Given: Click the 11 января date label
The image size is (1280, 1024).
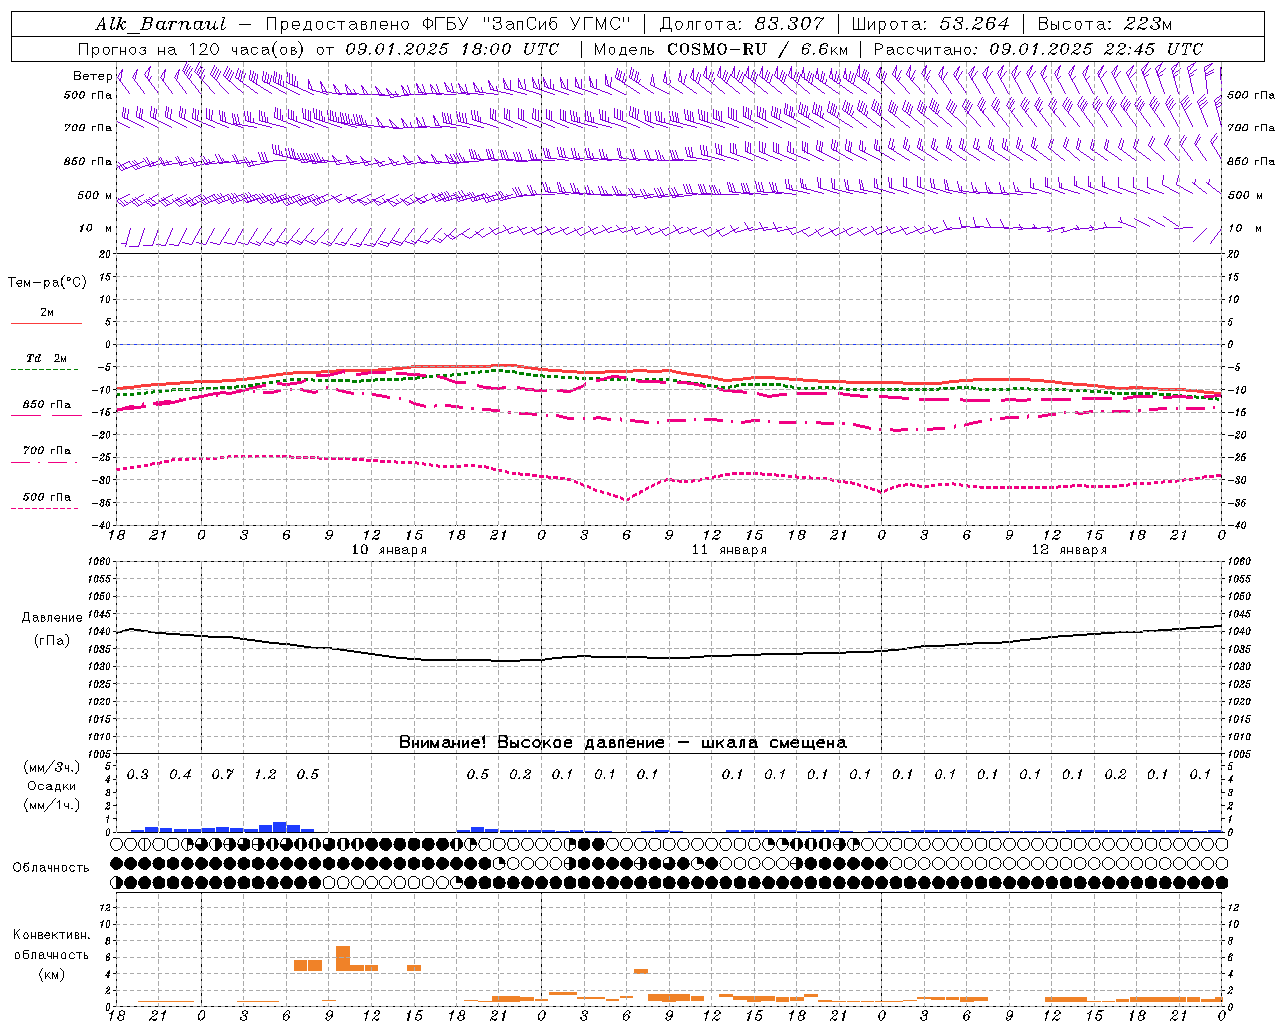Looking at the screenshot, I should pyautogui.click(x=729, y=550).
